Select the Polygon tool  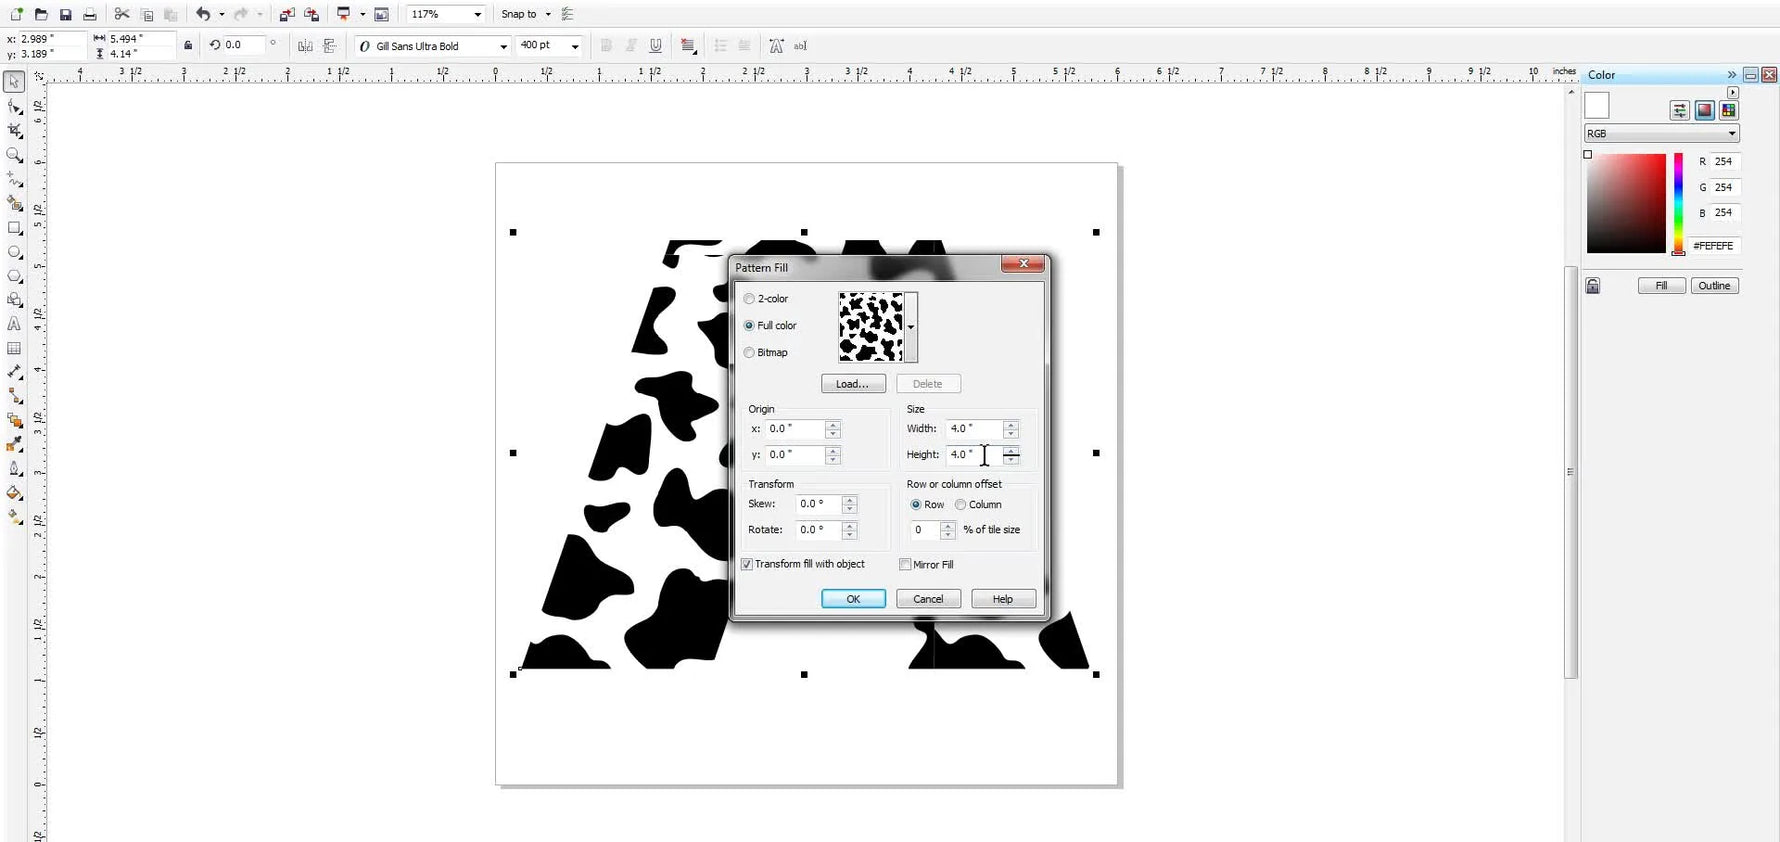14,276
